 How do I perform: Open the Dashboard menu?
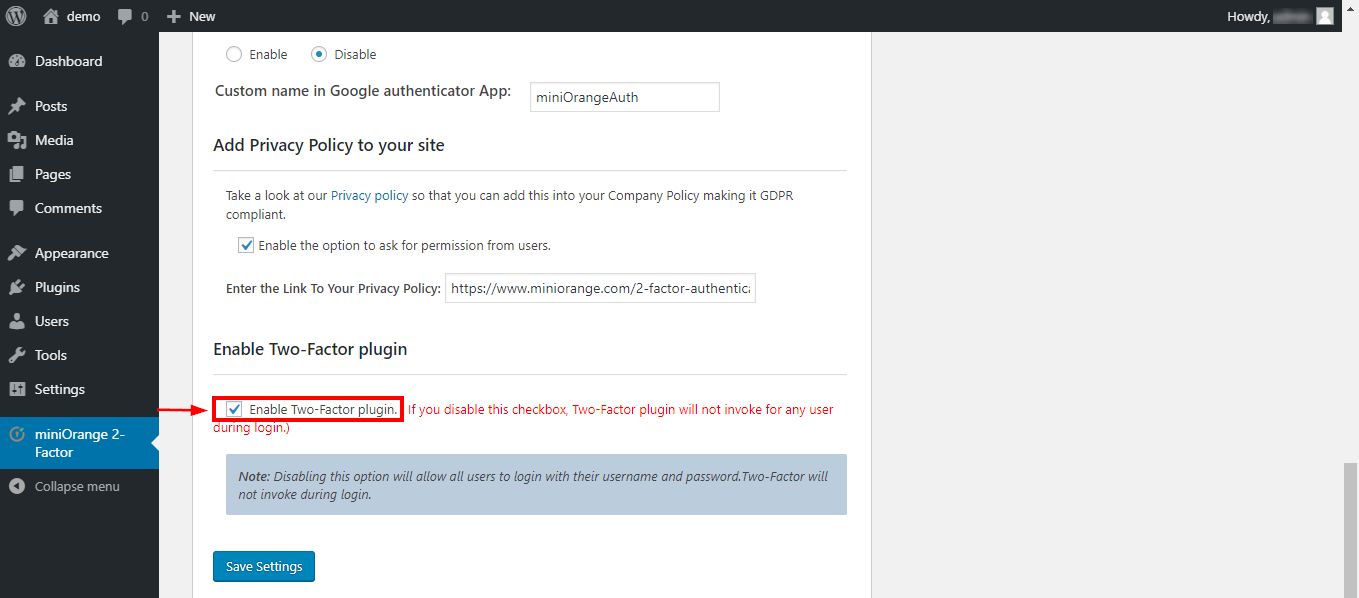[x=79, y=61]
